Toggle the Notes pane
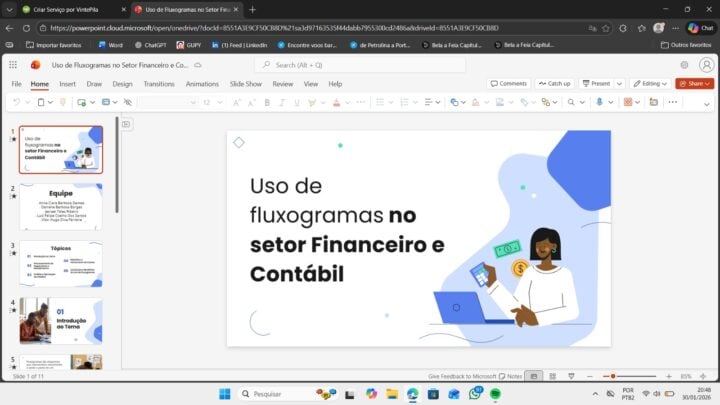Screen dimensions: 720x405 (510, 376)
